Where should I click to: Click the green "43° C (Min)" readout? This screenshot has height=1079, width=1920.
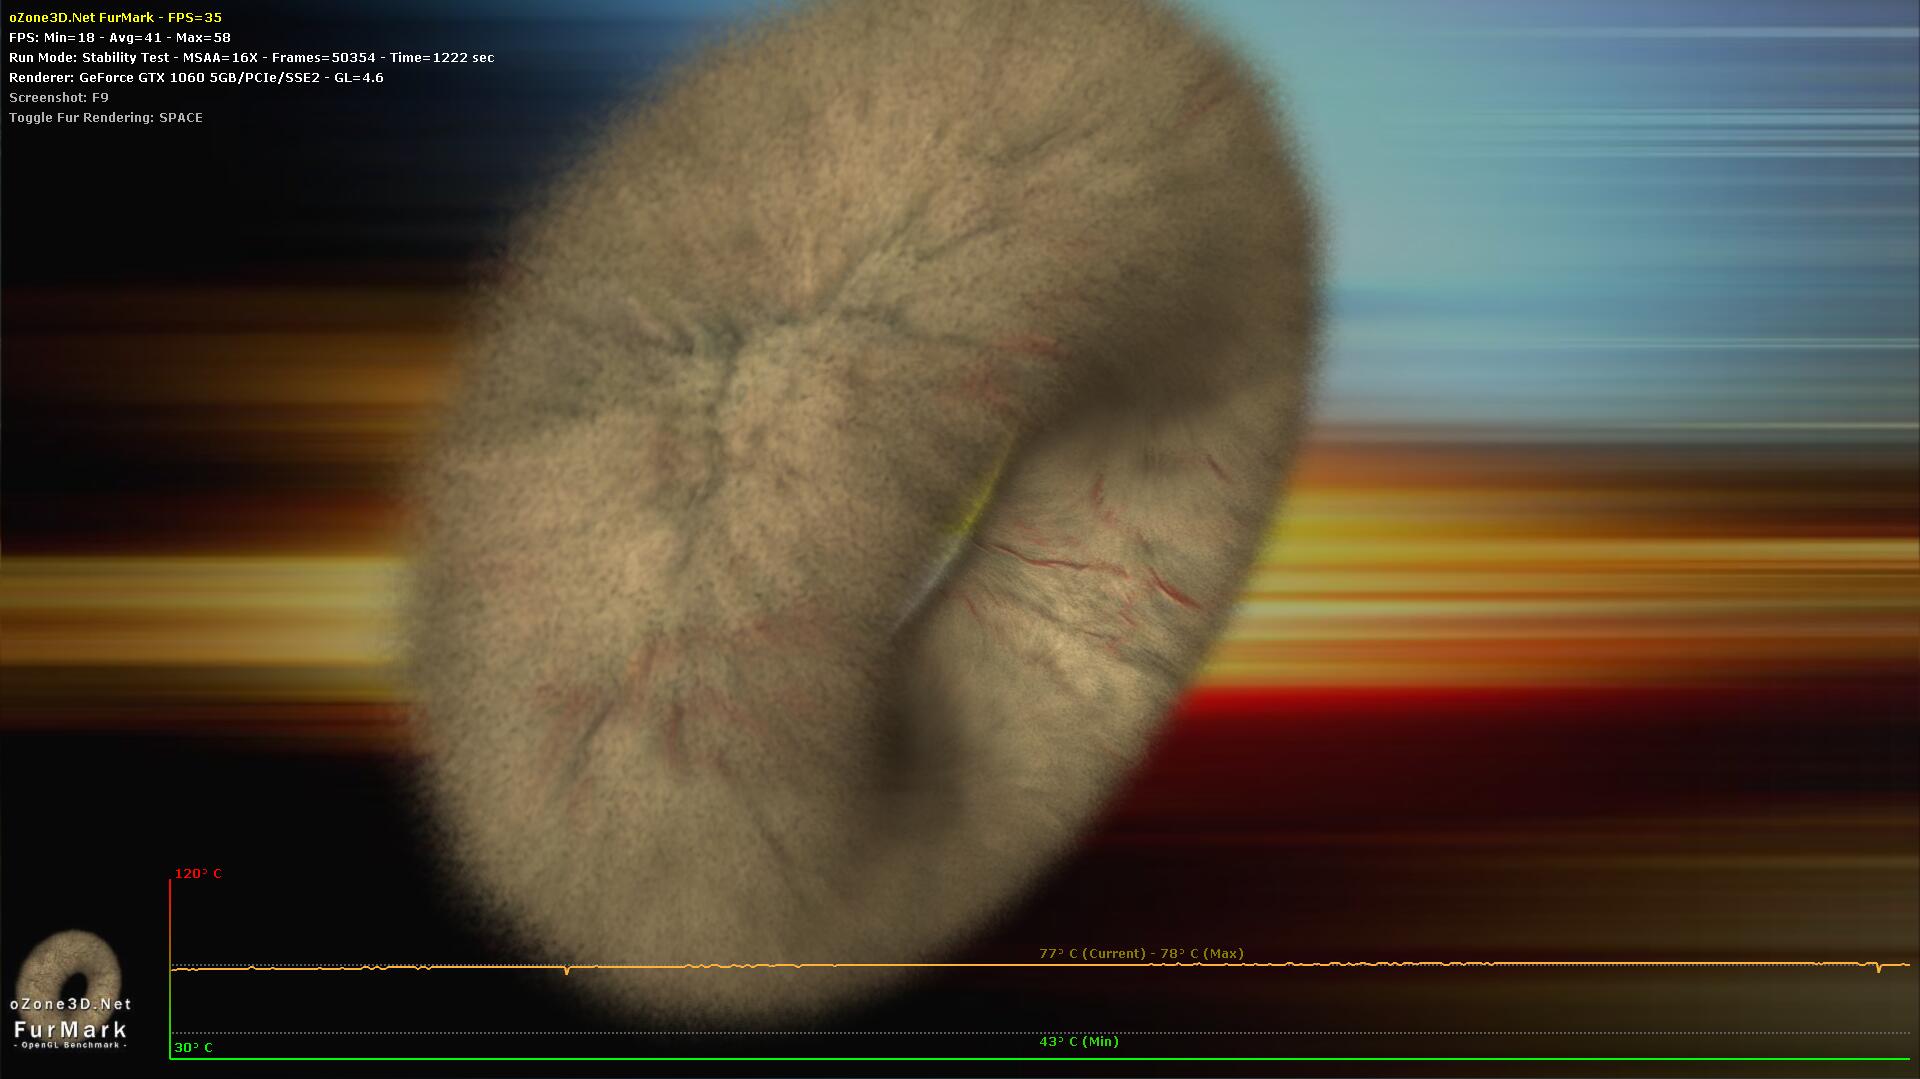(x=1078, y=1041)
